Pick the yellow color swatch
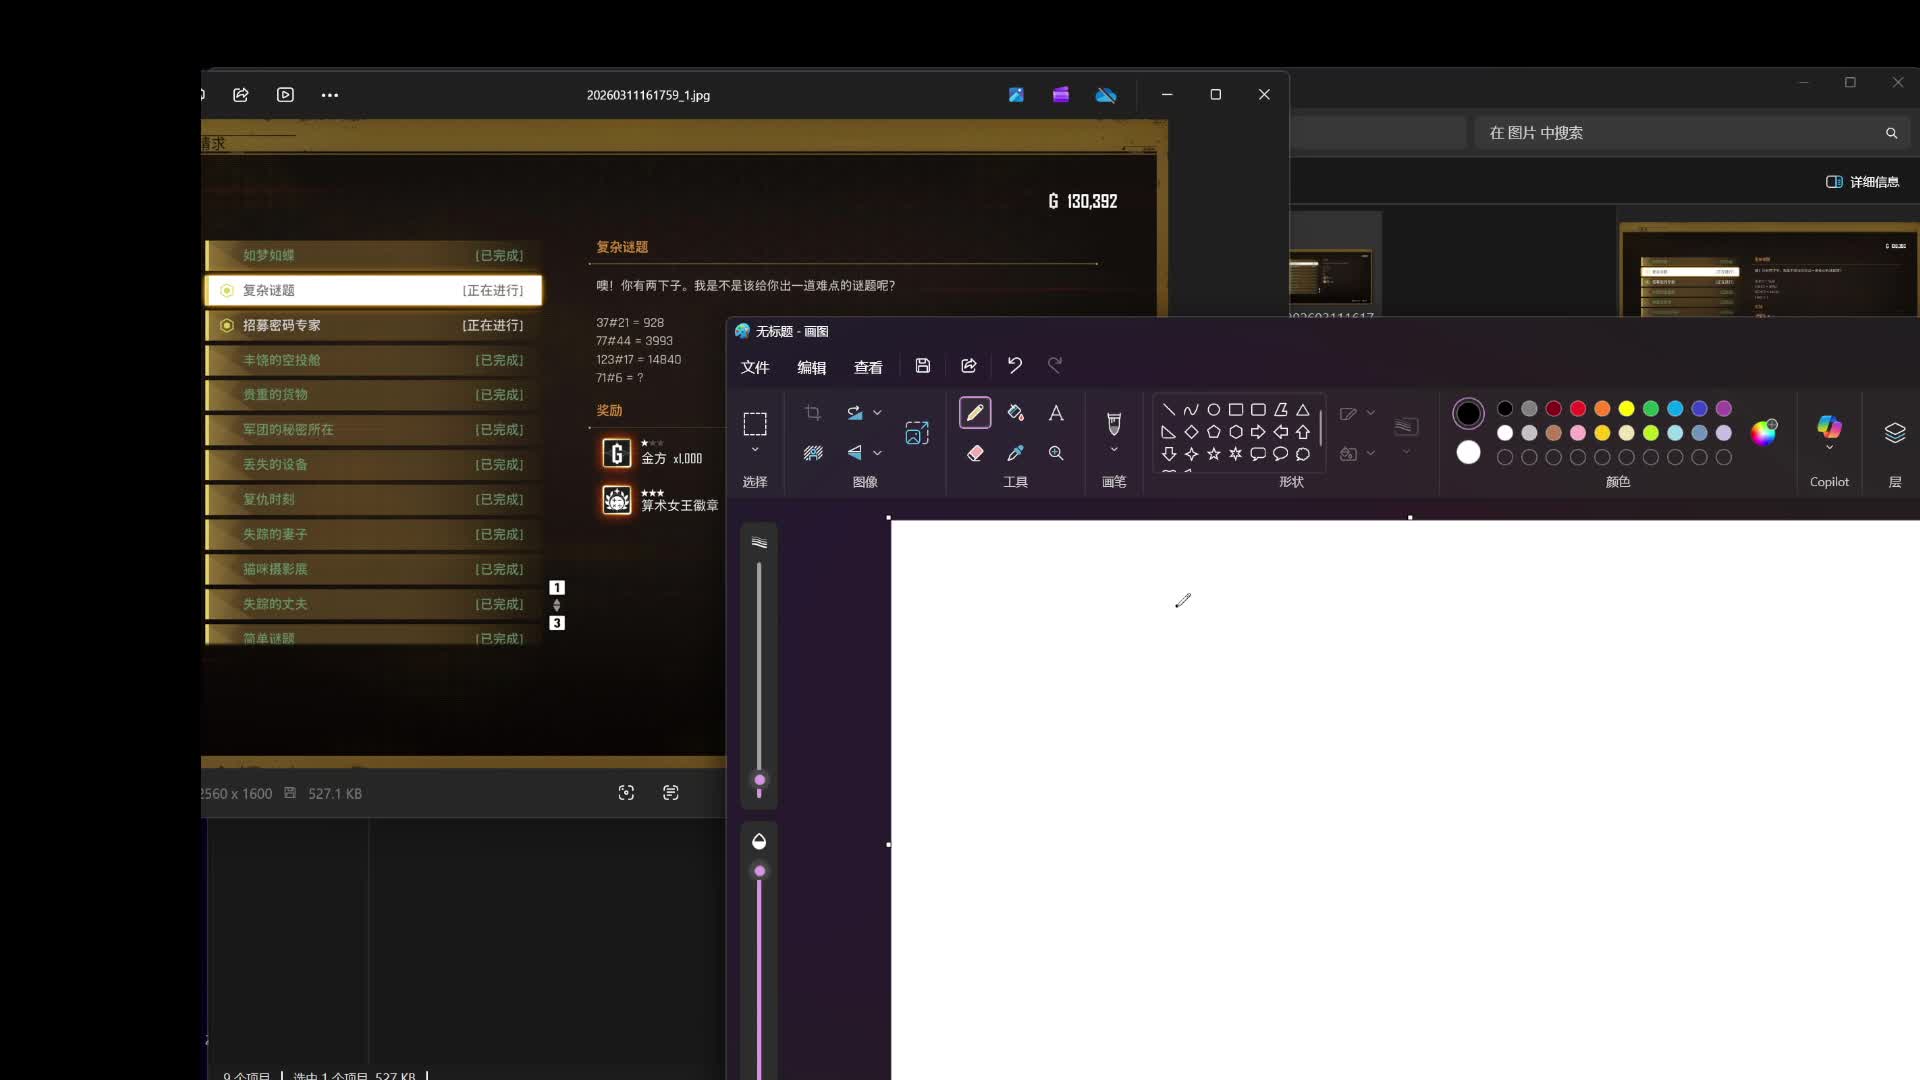The width and height of the screenshot is (1920, 1080). [1626, 408]
